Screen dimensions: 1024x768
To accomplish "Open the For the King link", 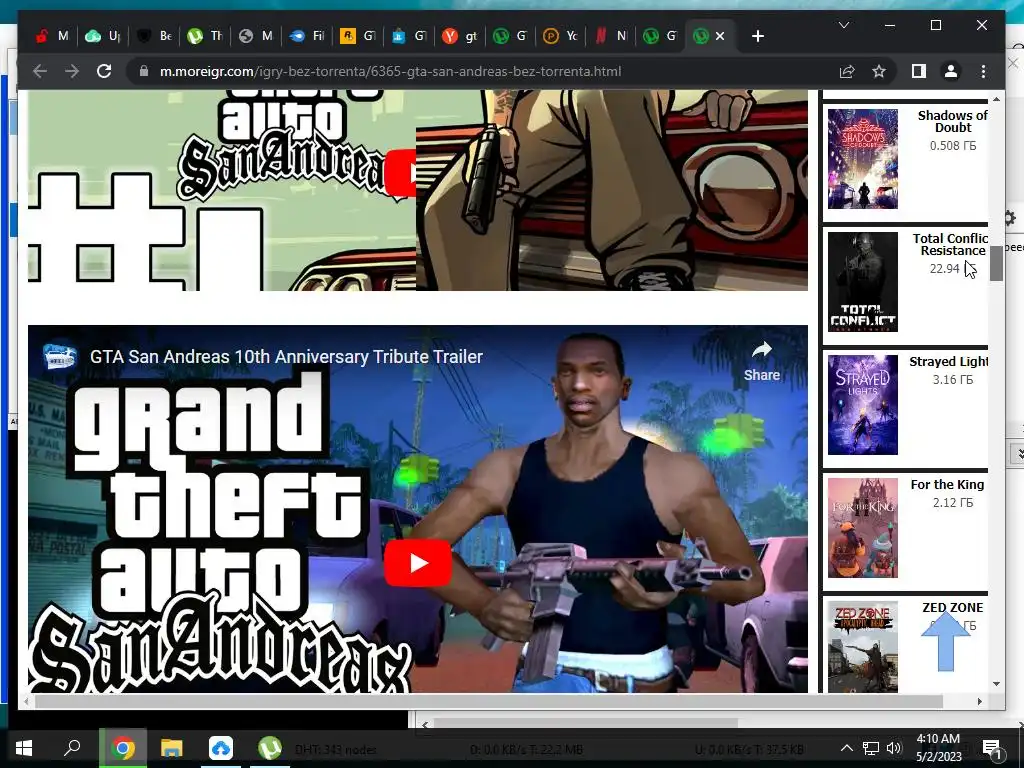I will click(947, 485).
